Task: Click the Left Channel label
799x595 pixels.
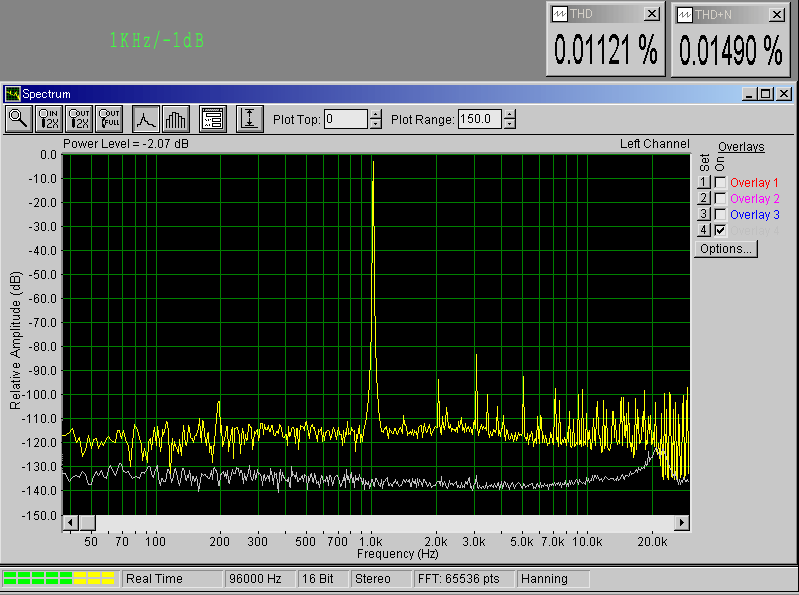Action: click(654, 144)
